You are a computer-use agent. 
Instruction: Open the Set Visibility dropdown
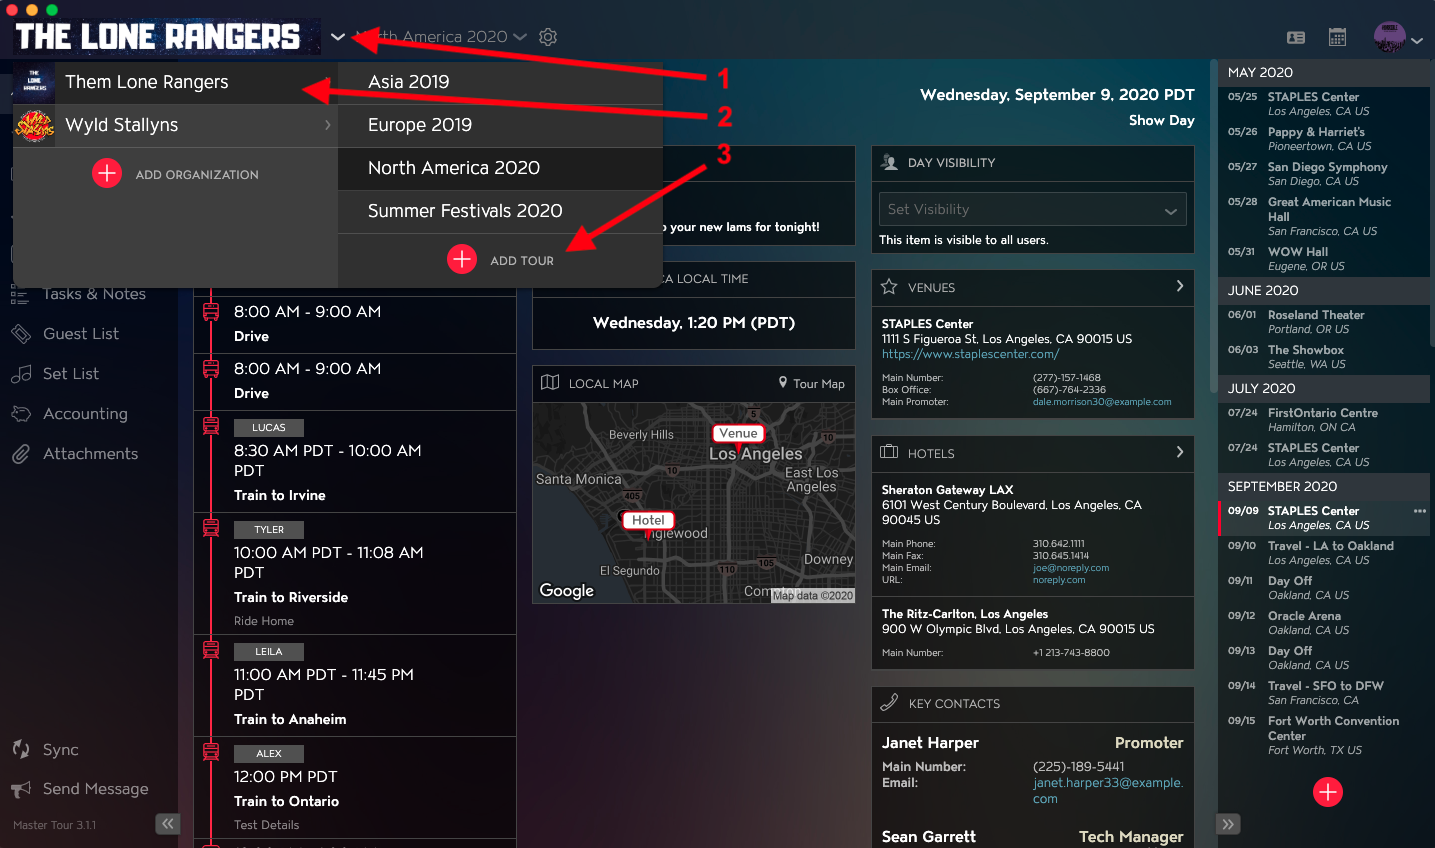point(1033,209)
